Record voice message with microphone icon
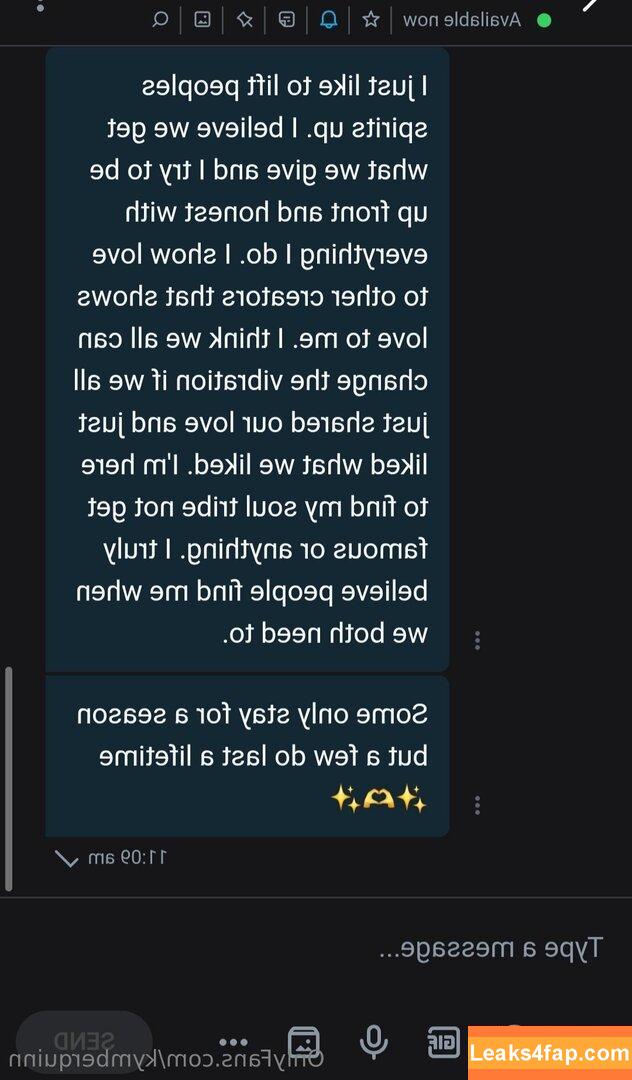Screen dimensions: 632x1080 point(373,1041)
